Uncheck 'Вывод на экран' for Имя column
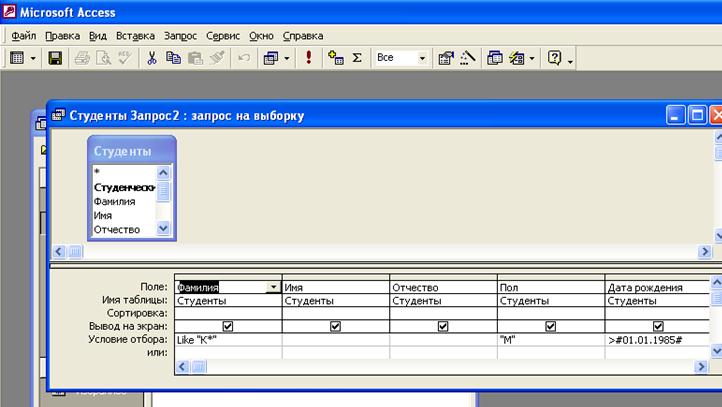 (x=335, y=326)
